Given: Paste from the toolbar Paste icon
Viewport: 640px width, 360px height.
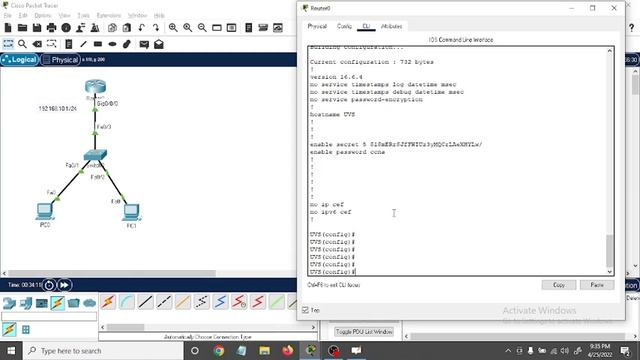Looking at the screenshot, I should [127, 28].
